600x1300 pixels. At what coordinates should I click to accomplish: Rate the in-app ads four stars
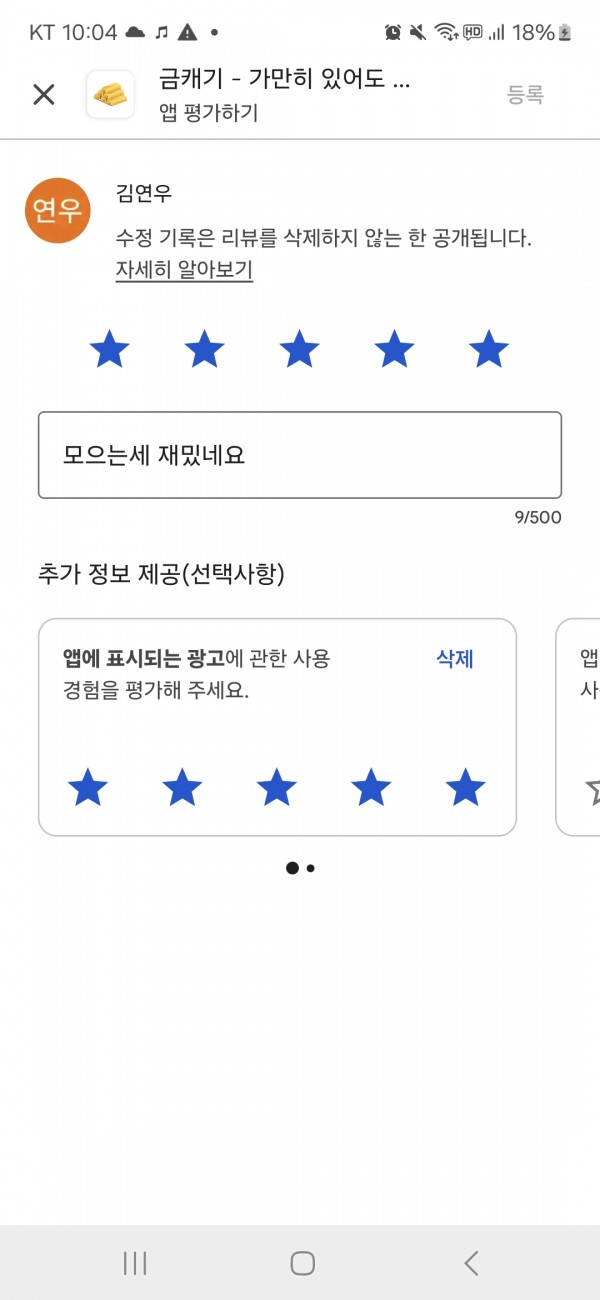371,788
